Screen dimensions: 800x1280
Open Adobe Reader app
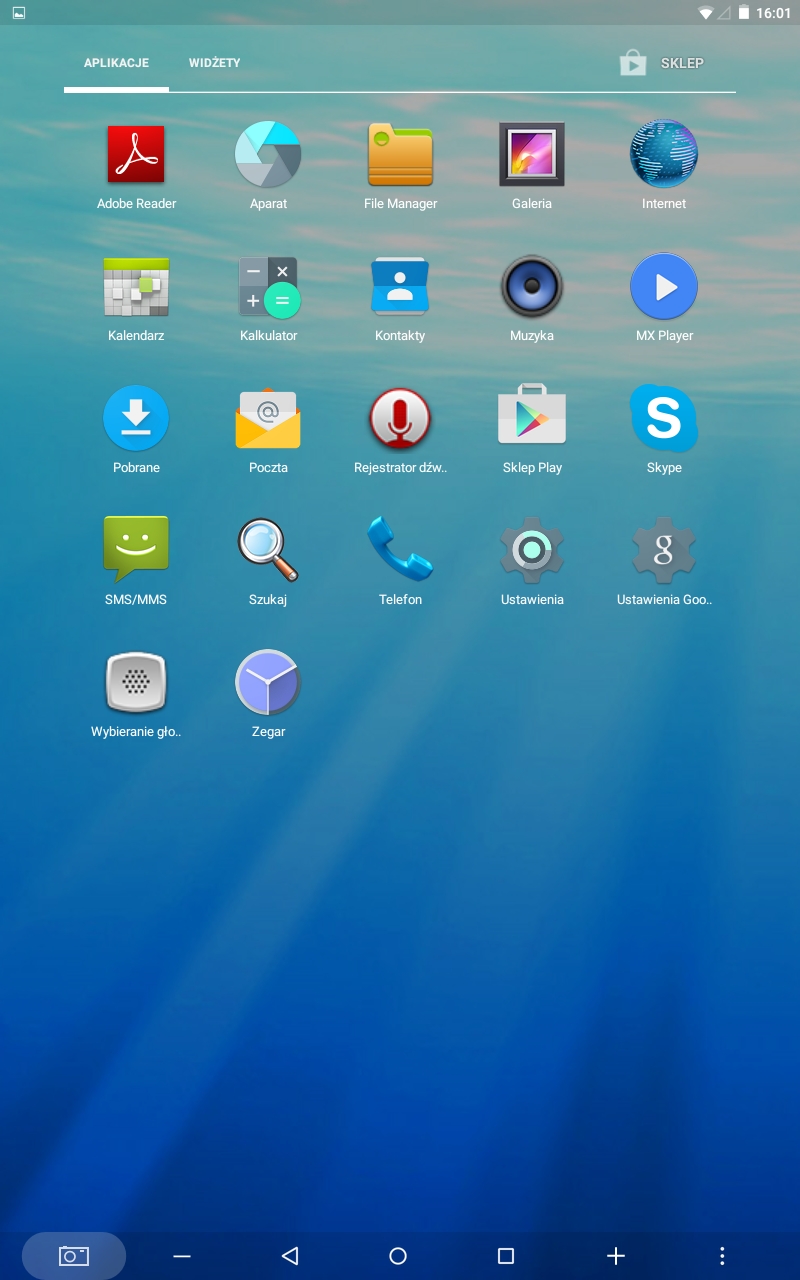[x=136, y=166]
